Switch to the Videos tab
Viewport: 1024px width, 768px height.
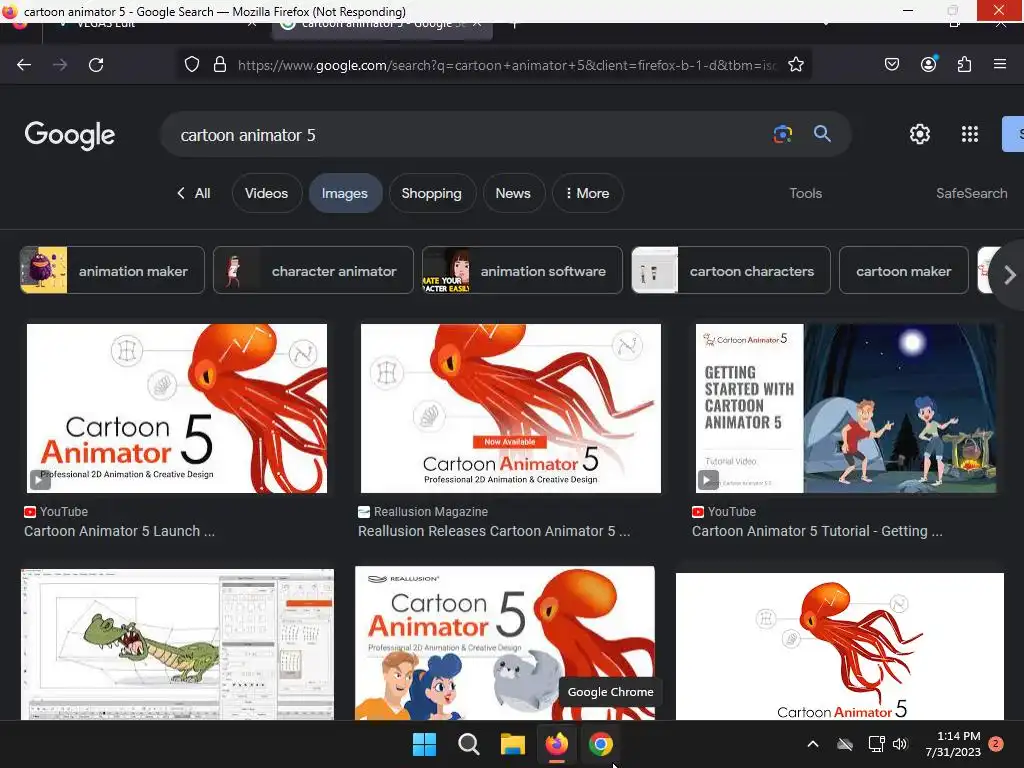pos(266,193)
